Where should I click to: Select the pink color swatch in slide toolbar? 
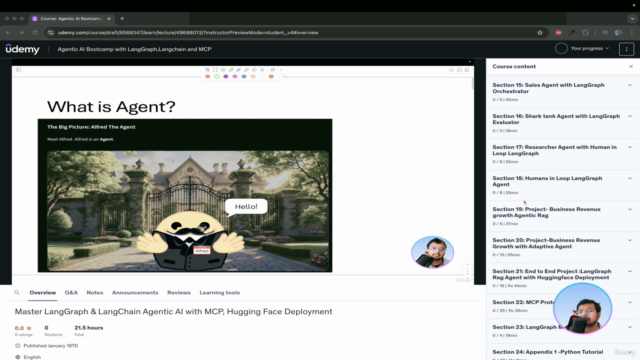pos(235,76)
